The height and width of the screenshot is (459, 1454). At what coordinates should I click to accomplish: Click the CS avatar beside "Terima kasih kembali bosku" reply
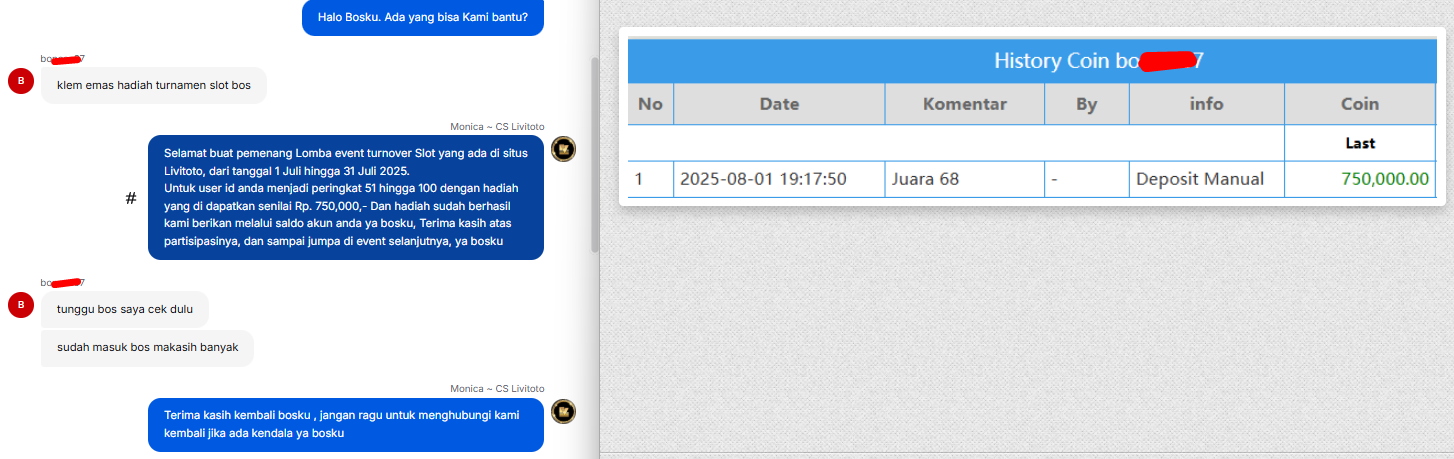tap(563, 411)
